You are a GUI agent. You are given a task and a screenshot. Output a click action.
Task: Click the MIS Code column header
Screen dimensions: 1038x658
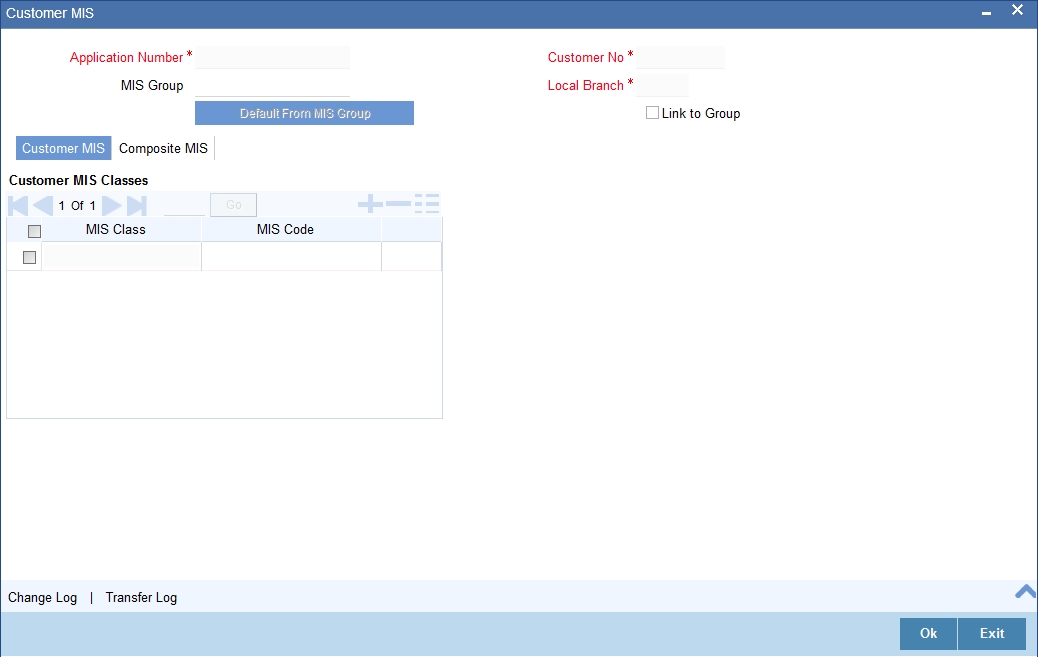pos(285,230)
